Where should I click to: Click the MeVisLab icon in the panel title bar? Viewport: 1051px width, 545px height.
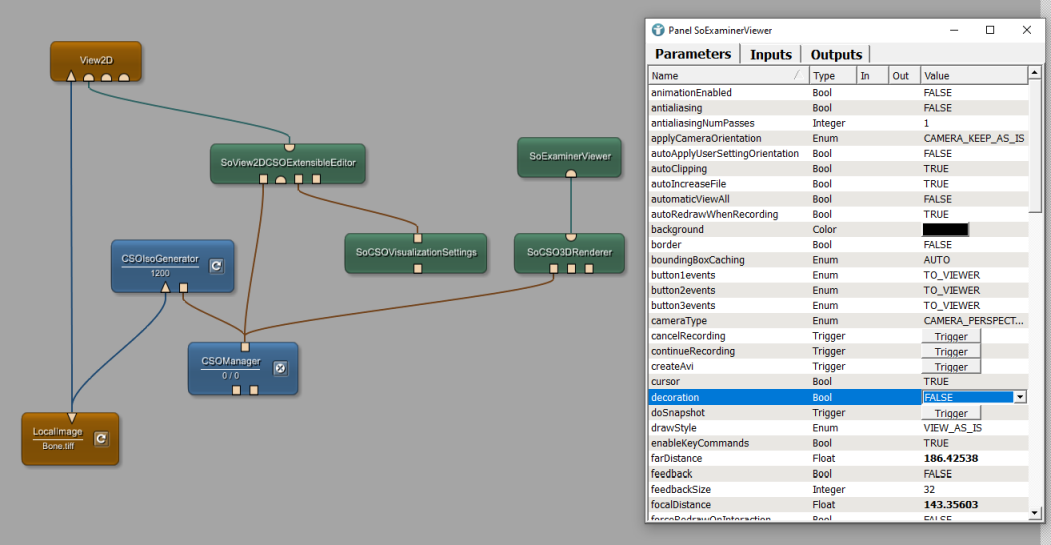click(x=658, y=30)
